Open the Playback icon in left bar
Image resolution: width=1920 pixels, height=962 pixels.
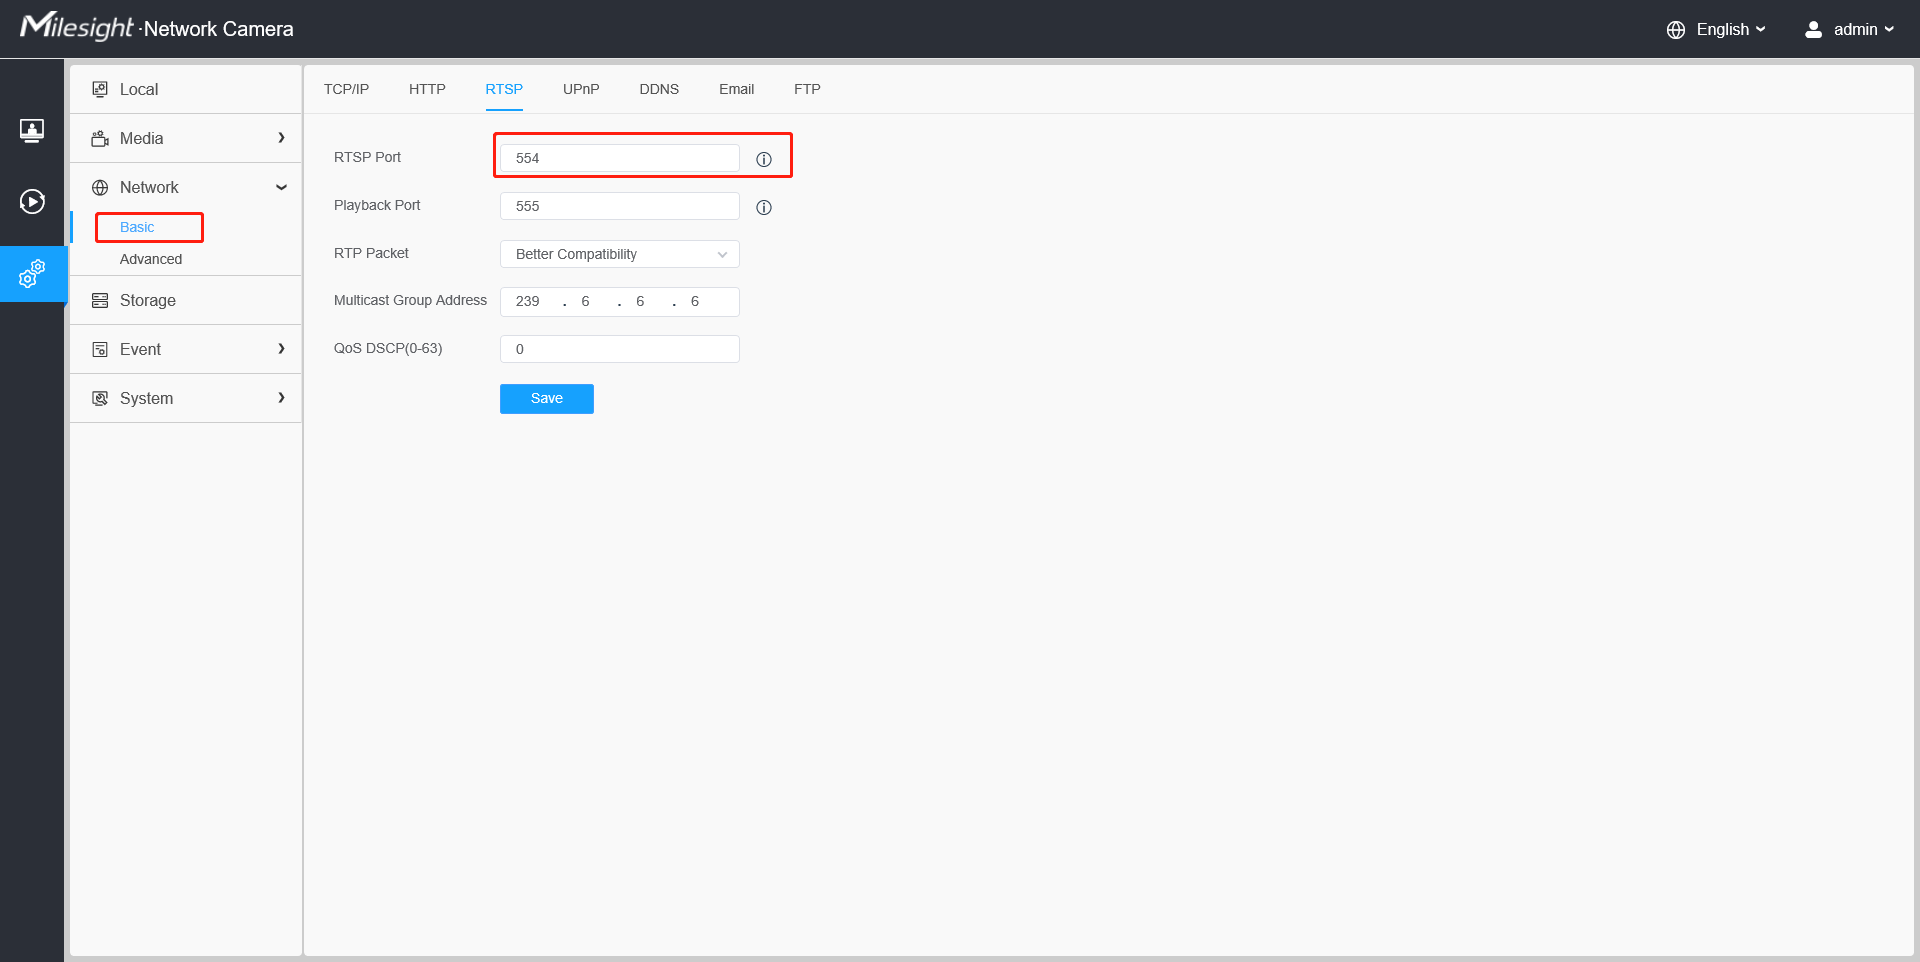pyautogui.click(x=32, y=202)
